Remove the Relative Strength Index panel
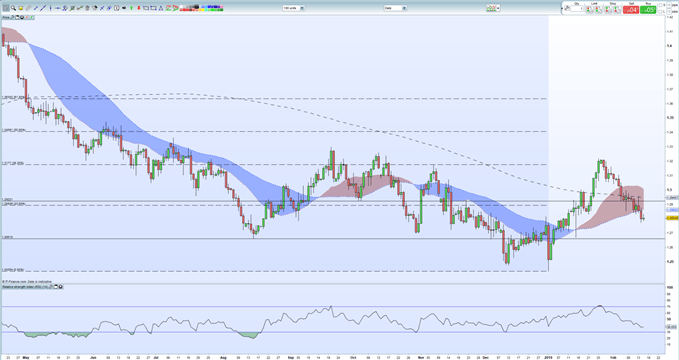The width and height of the screenshot is (679, 360). [x=61, y=287]
